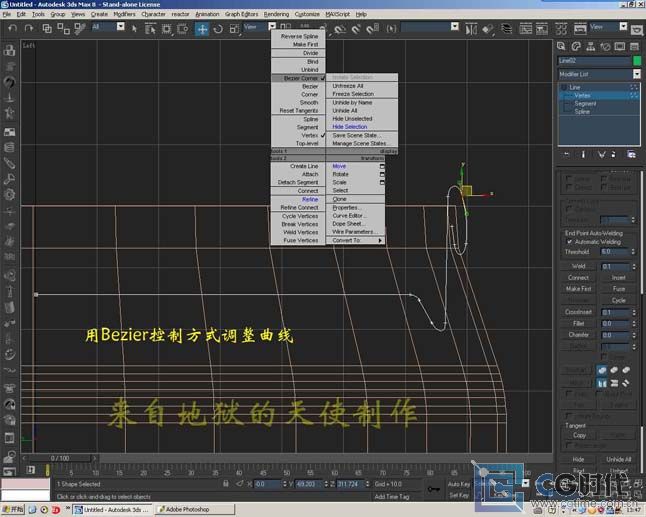Activate the Select and Rotate tool
The width and height of the screenshot is (646, 517).
tap(218, 28)
